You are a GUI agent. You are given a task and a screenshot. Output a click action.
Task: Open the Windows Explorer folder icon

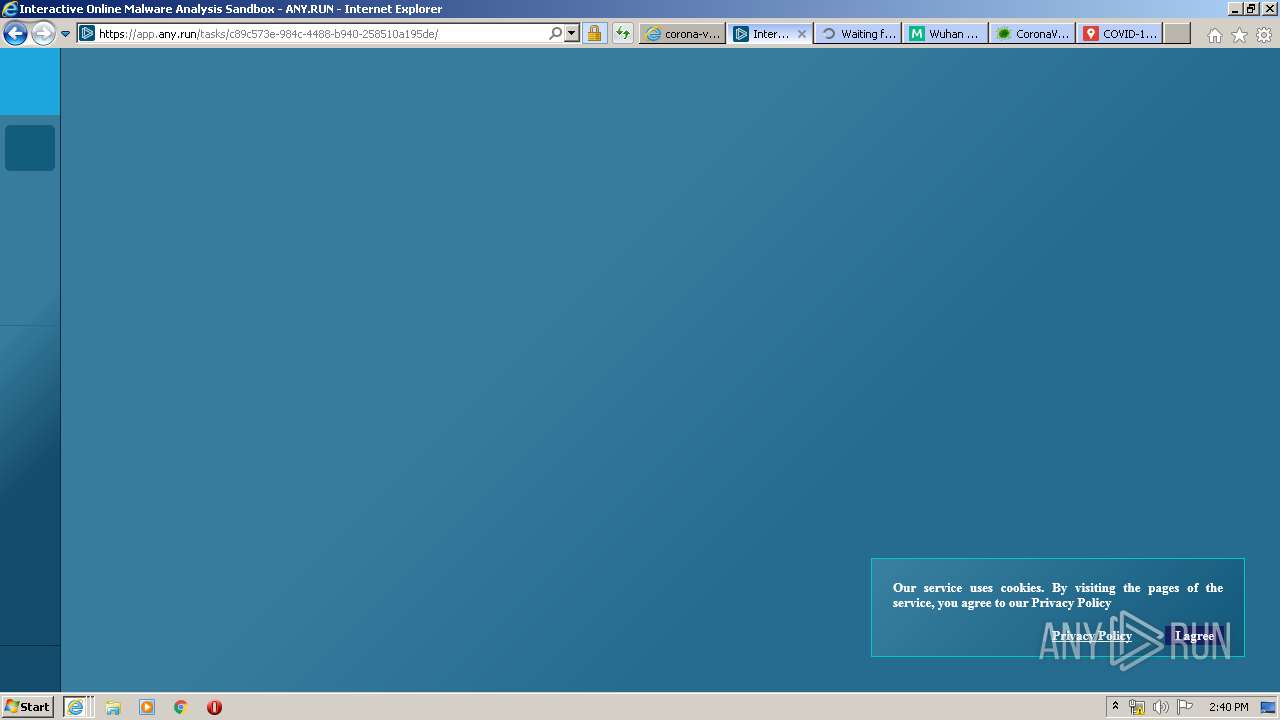pyautogui.click(x=113, y=707)
